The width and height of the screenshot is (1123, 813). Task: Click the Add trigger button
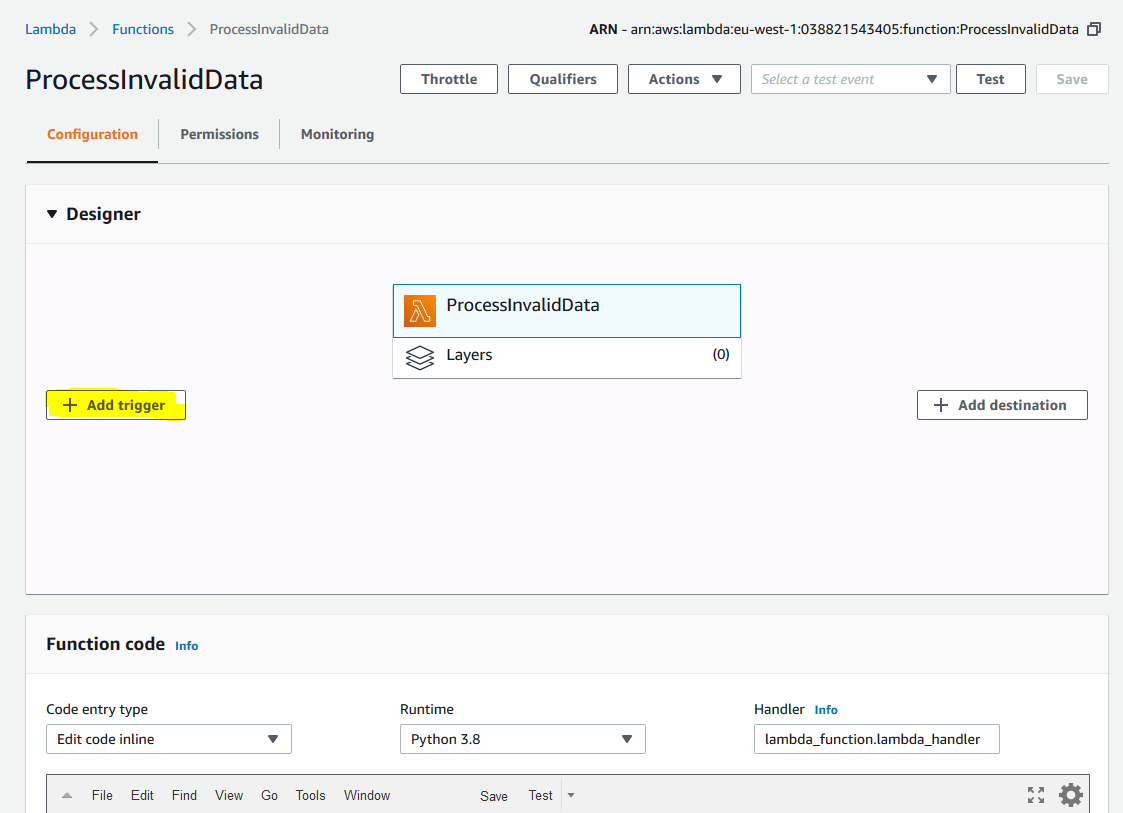point(116,405)
